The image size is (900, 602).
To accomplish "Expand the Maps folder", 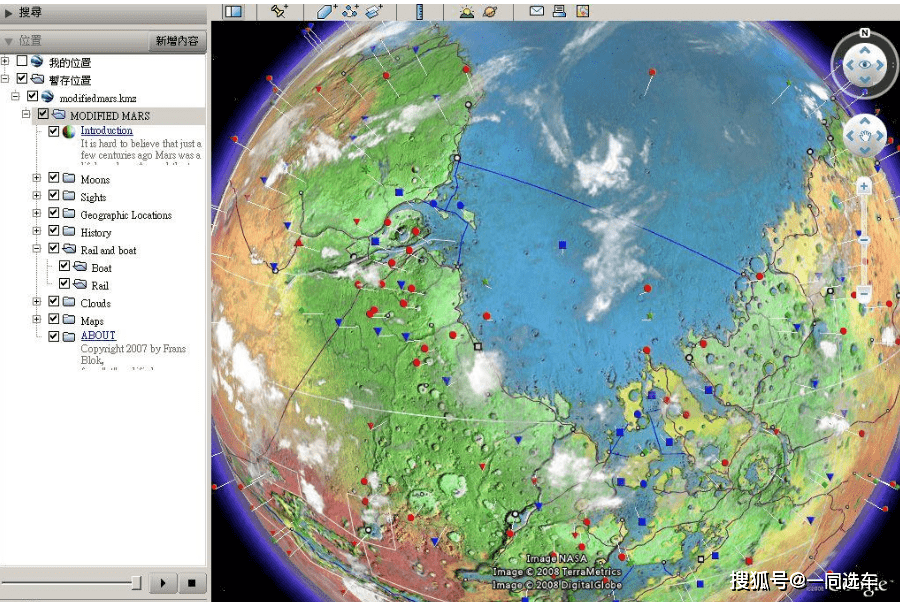I will 37,319.
